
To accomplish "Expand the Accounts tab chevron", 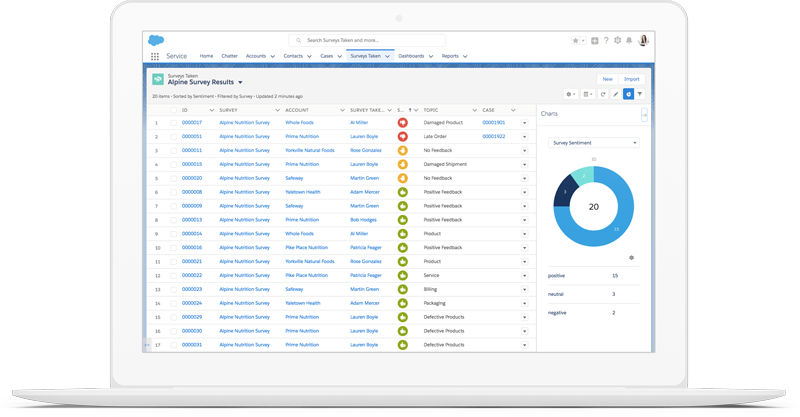I will click(272, 56).
